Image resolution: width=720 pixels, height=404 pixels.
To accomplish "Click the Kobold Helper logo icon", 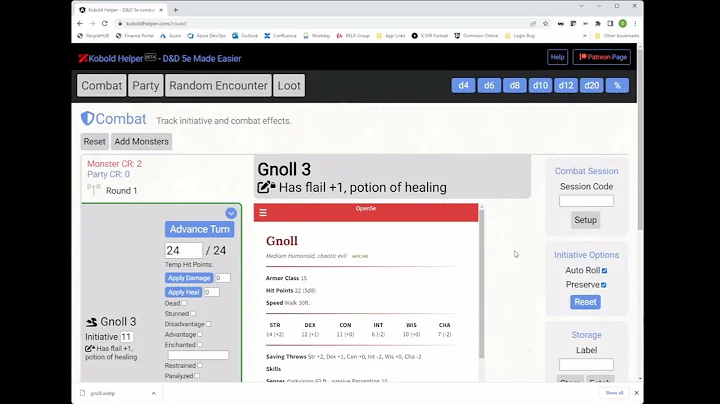I will click(83, 58).
